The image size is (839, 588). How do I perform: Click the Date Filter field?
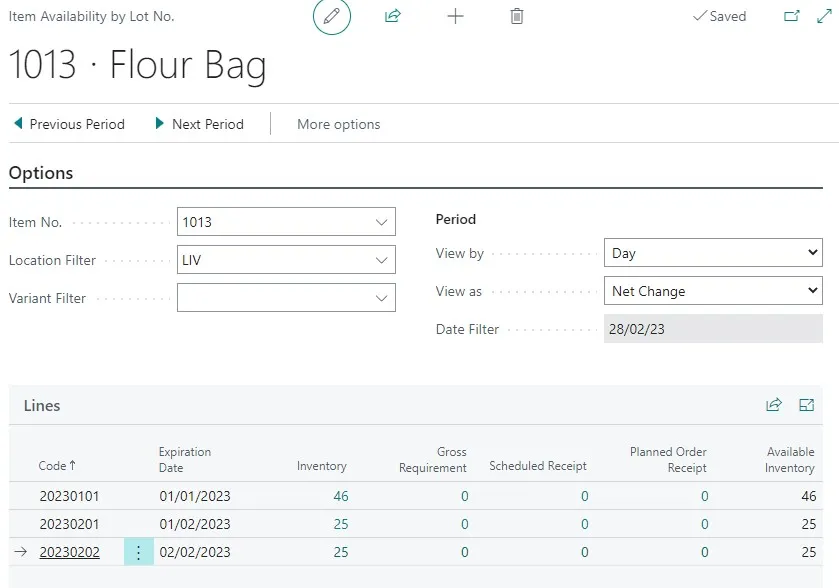[x=713, y=329]
